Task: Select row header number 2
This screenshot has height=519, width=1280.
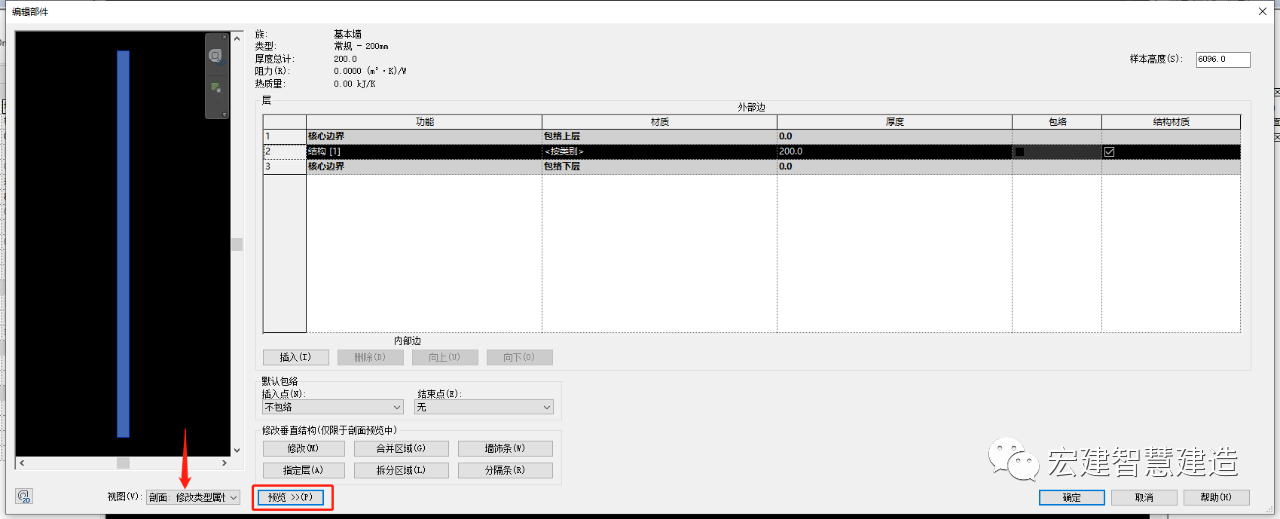Action: pyautogui.click(x=283, y=152)
